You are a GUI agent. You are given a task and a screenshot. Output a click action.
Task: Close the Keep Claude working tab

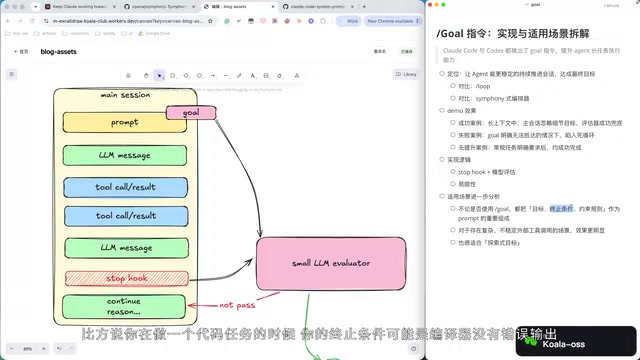114,7
